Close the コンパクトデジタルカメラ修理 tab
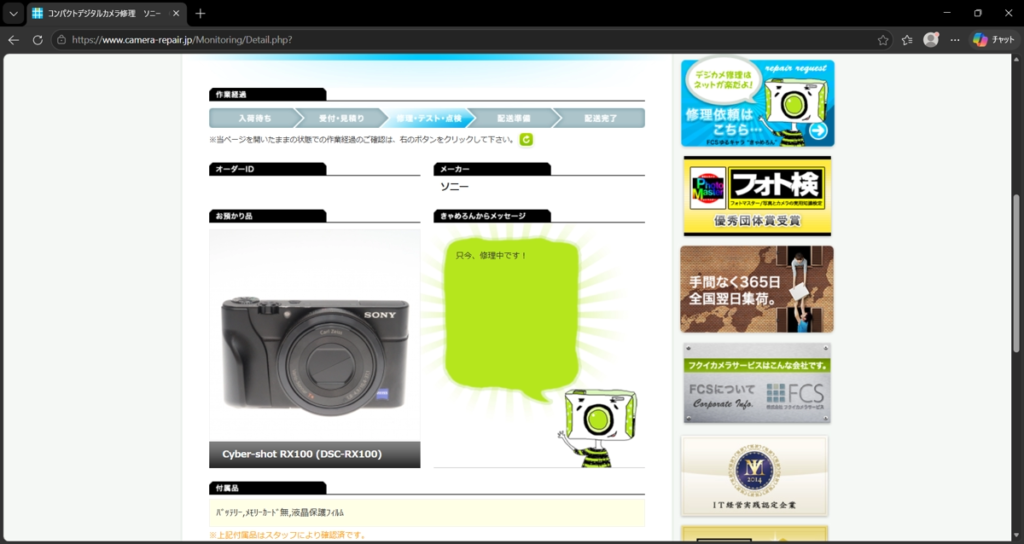 tap(176, 13)
